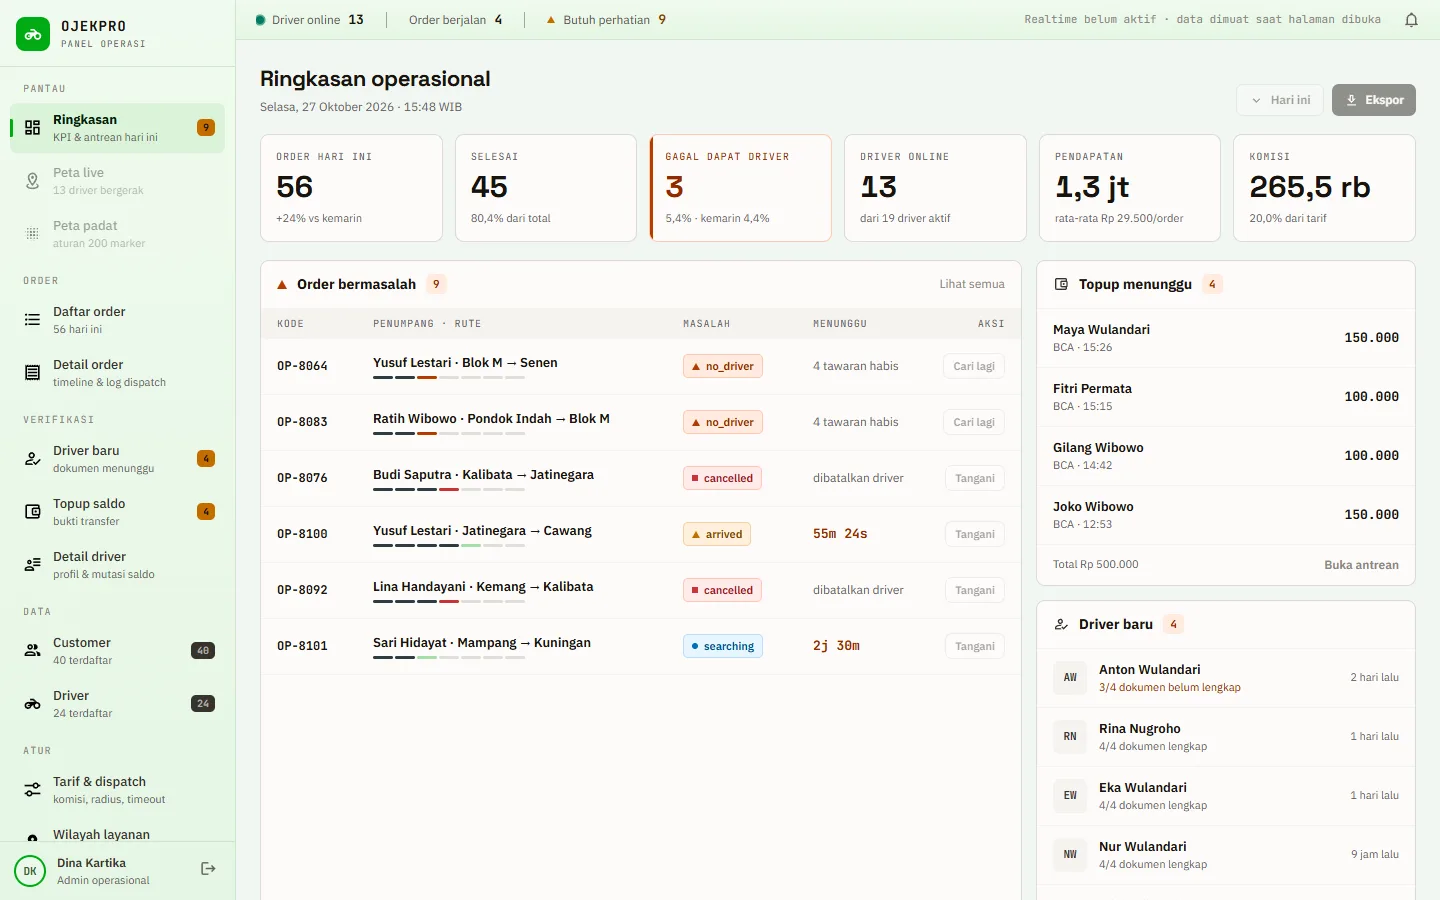Viewport: 1440px width, 900px height.
Task: Click the Ringkasan dashboard grid icon
Action: point(33,128)
